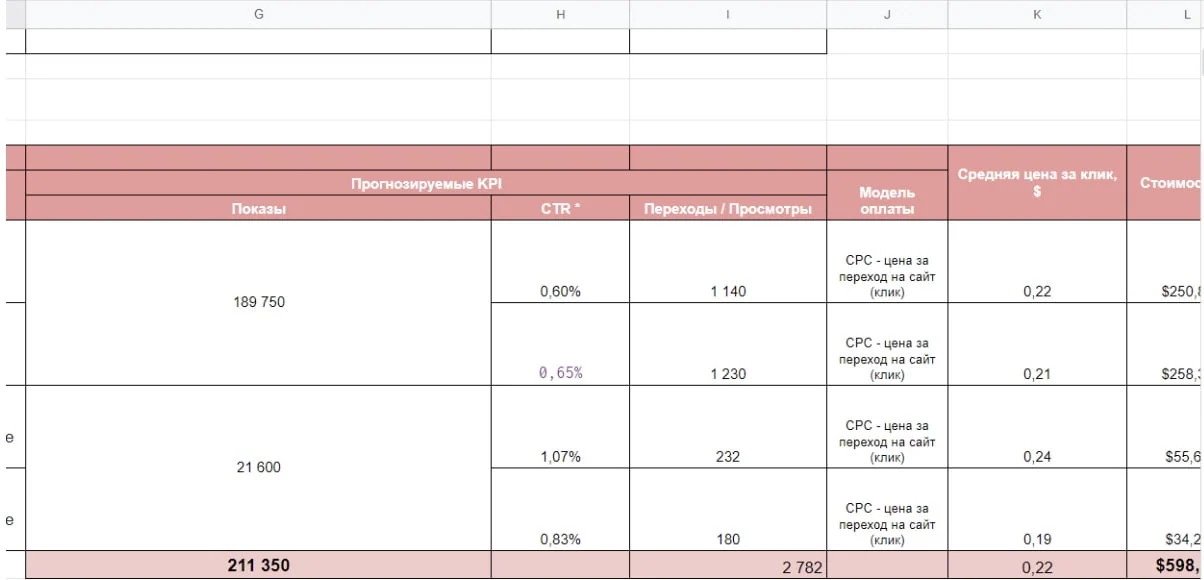Click the CTR cell with 0,60%
Screen dimensions: 1204x580
click(560, 262)
